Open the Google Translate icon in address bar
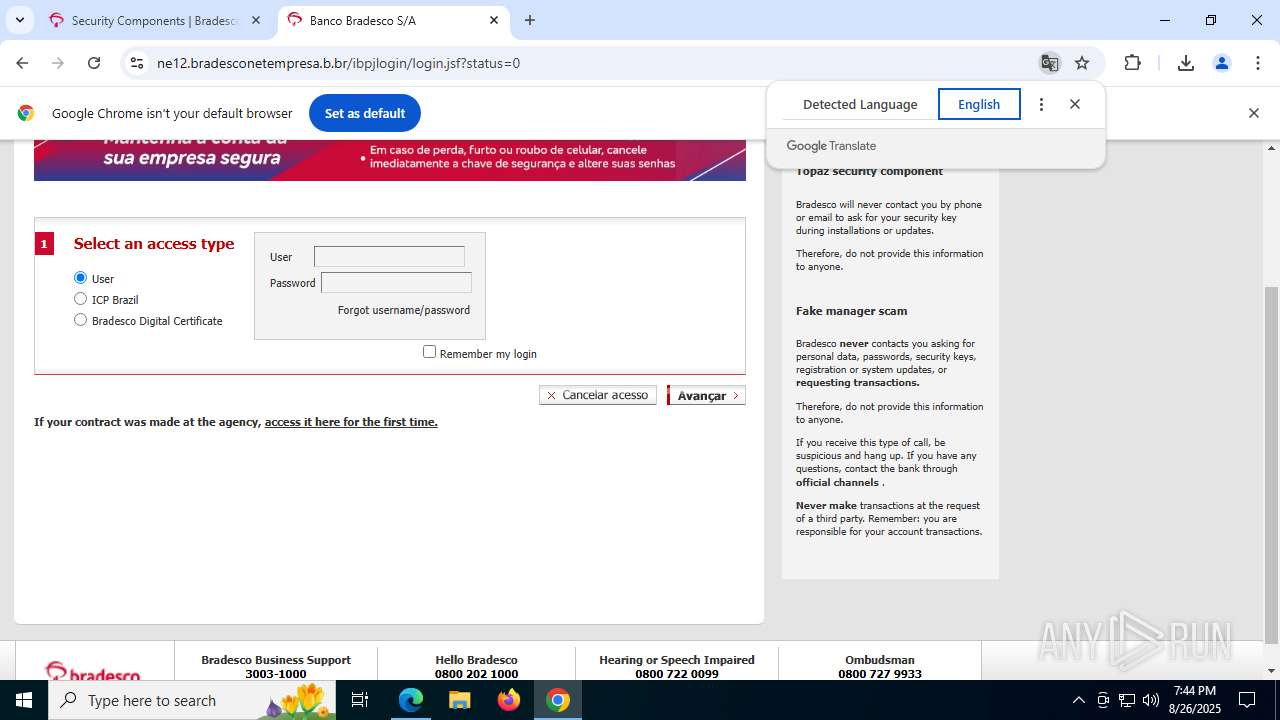This screenshot has width=1280, height=720. click(1049, 63)
